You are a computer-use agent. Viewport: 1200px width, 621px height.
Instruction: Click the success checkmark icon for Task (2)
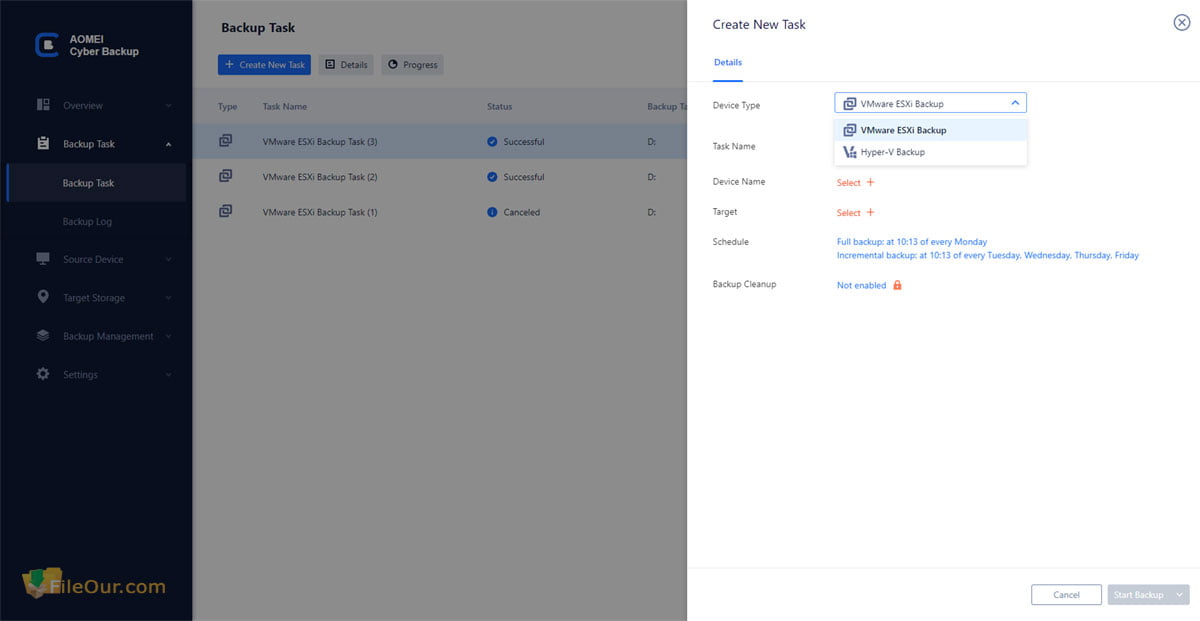pos(492,177)
